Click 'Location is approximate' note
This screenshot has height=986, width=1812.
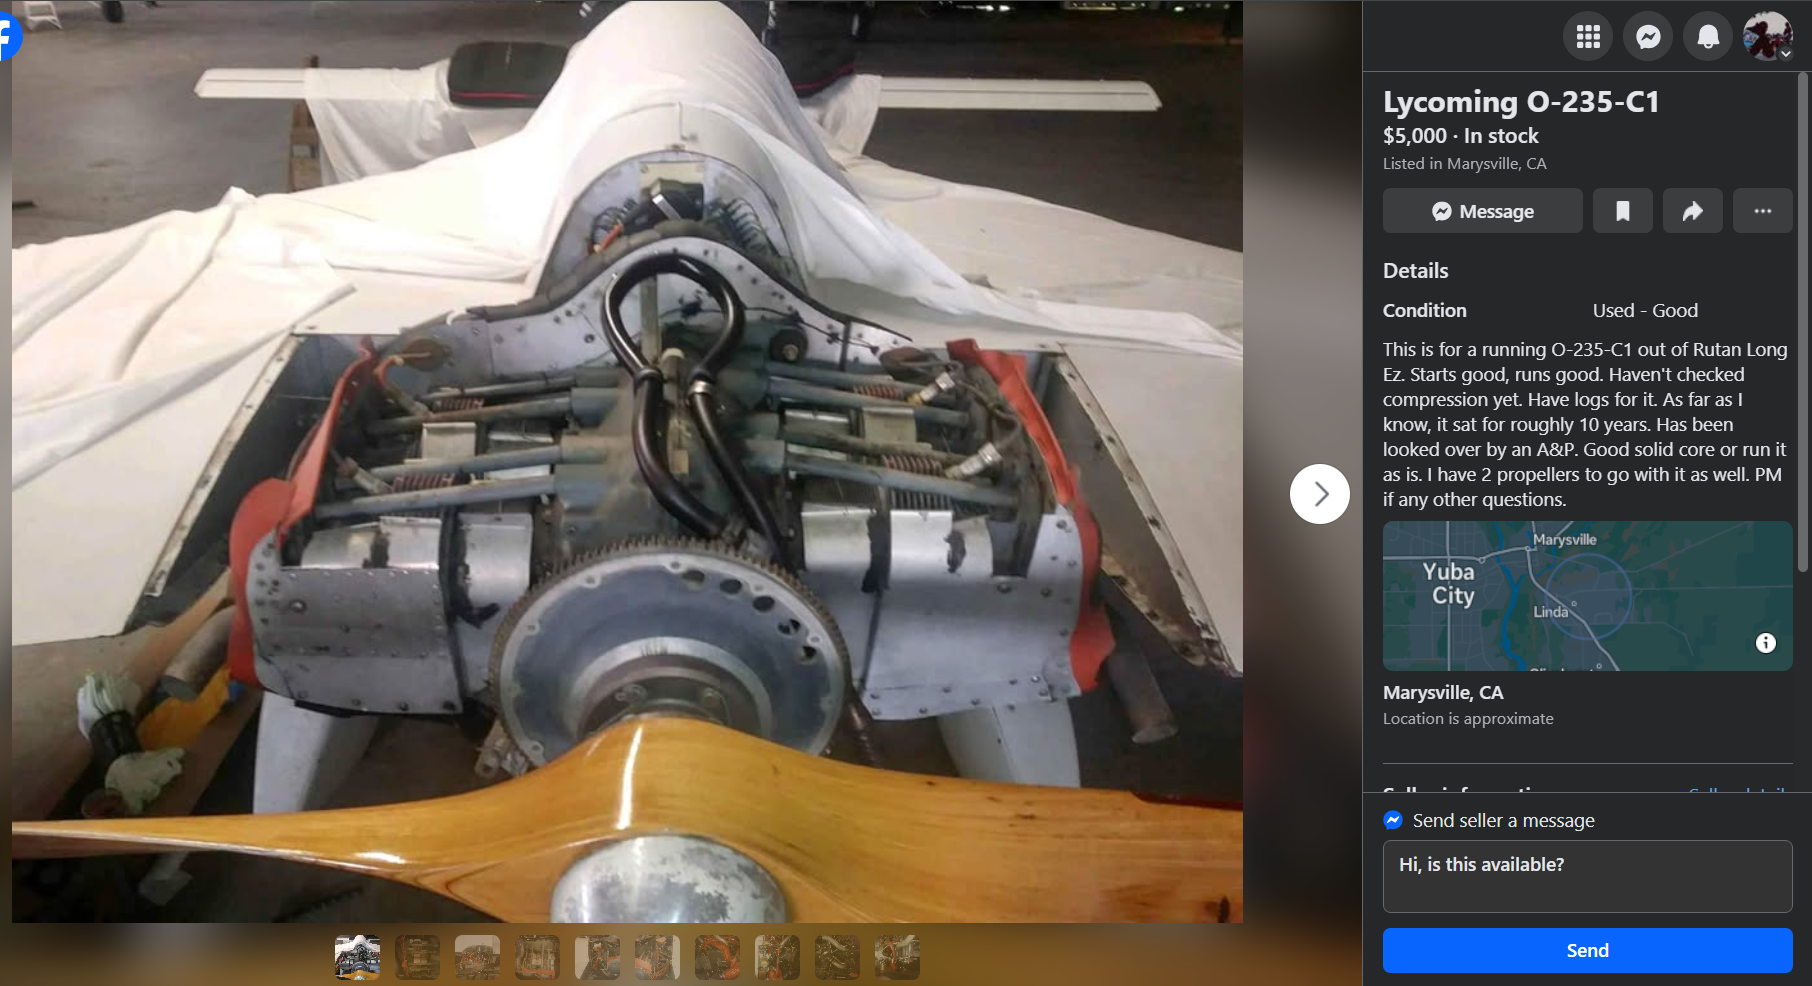[1468, 719]
